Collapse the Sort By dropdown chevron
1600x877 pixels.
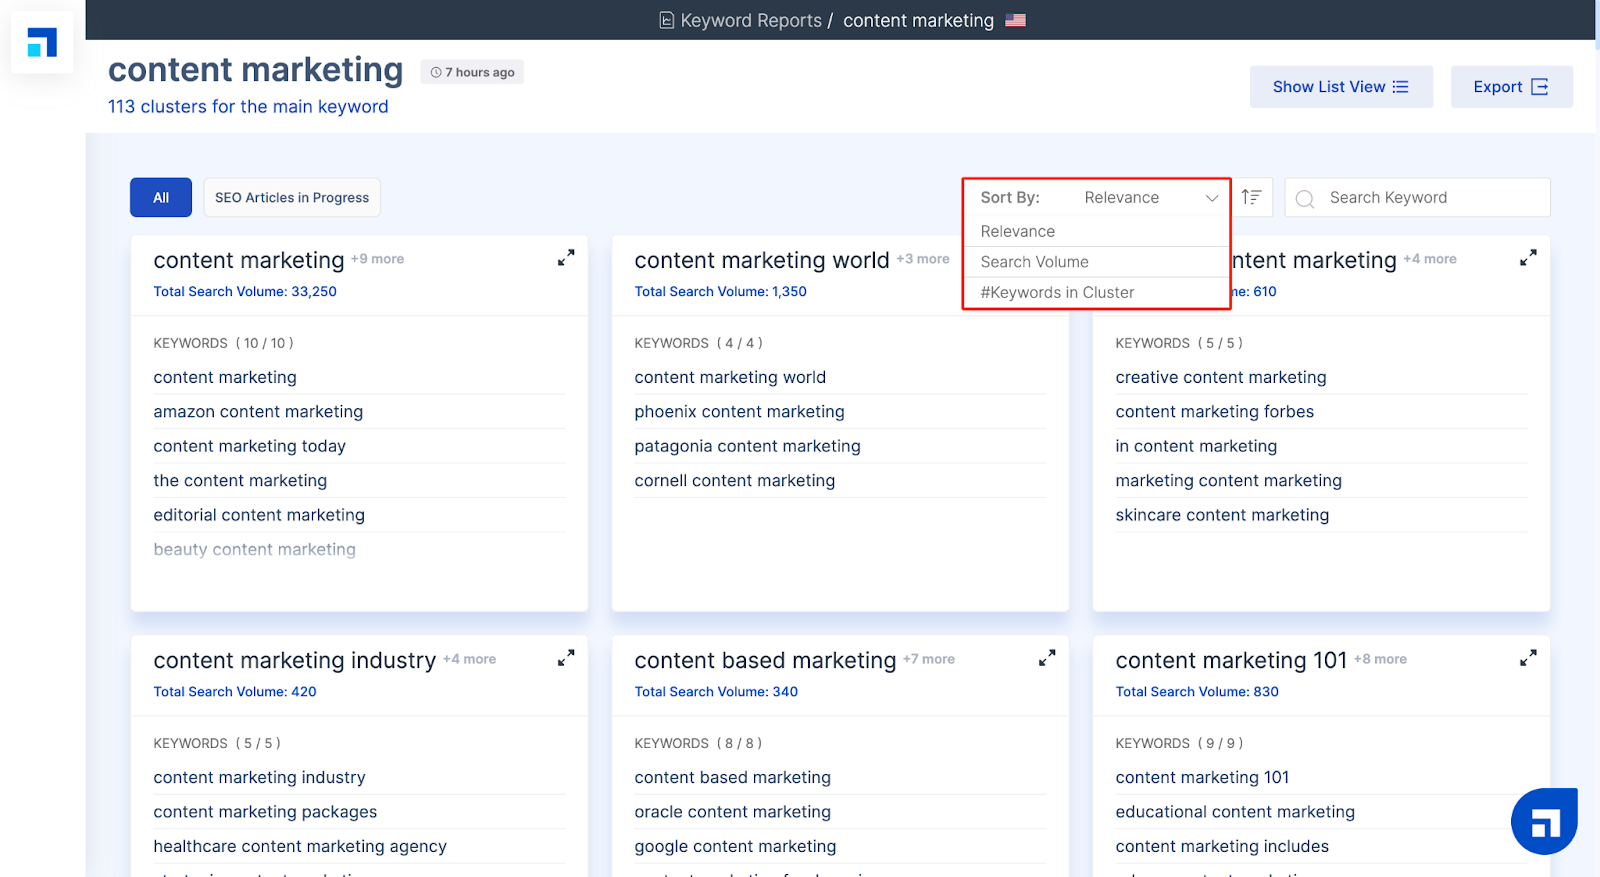pos(1212,198)
